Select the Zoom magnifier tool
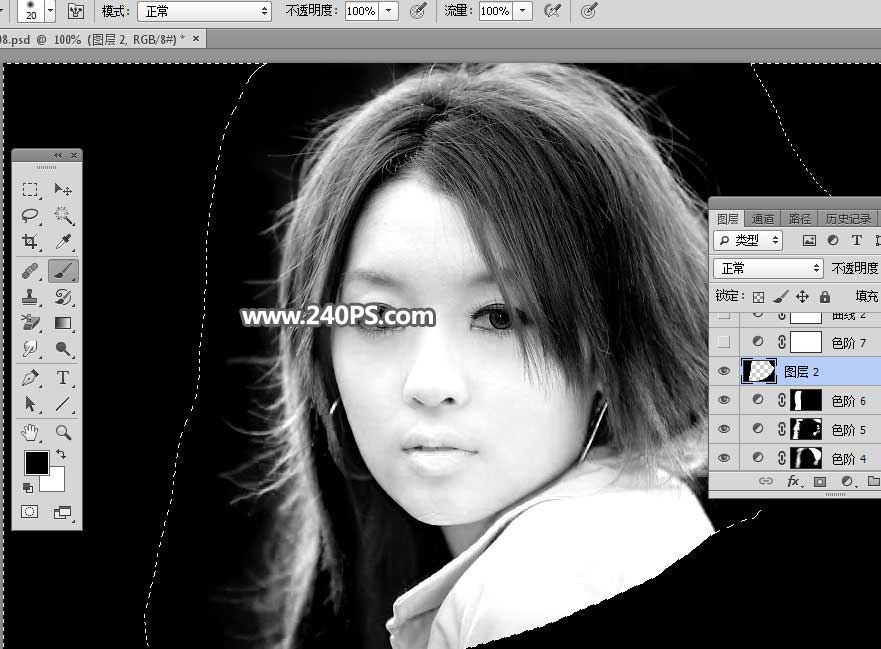881x649 pixels. (x=63, y=432)
